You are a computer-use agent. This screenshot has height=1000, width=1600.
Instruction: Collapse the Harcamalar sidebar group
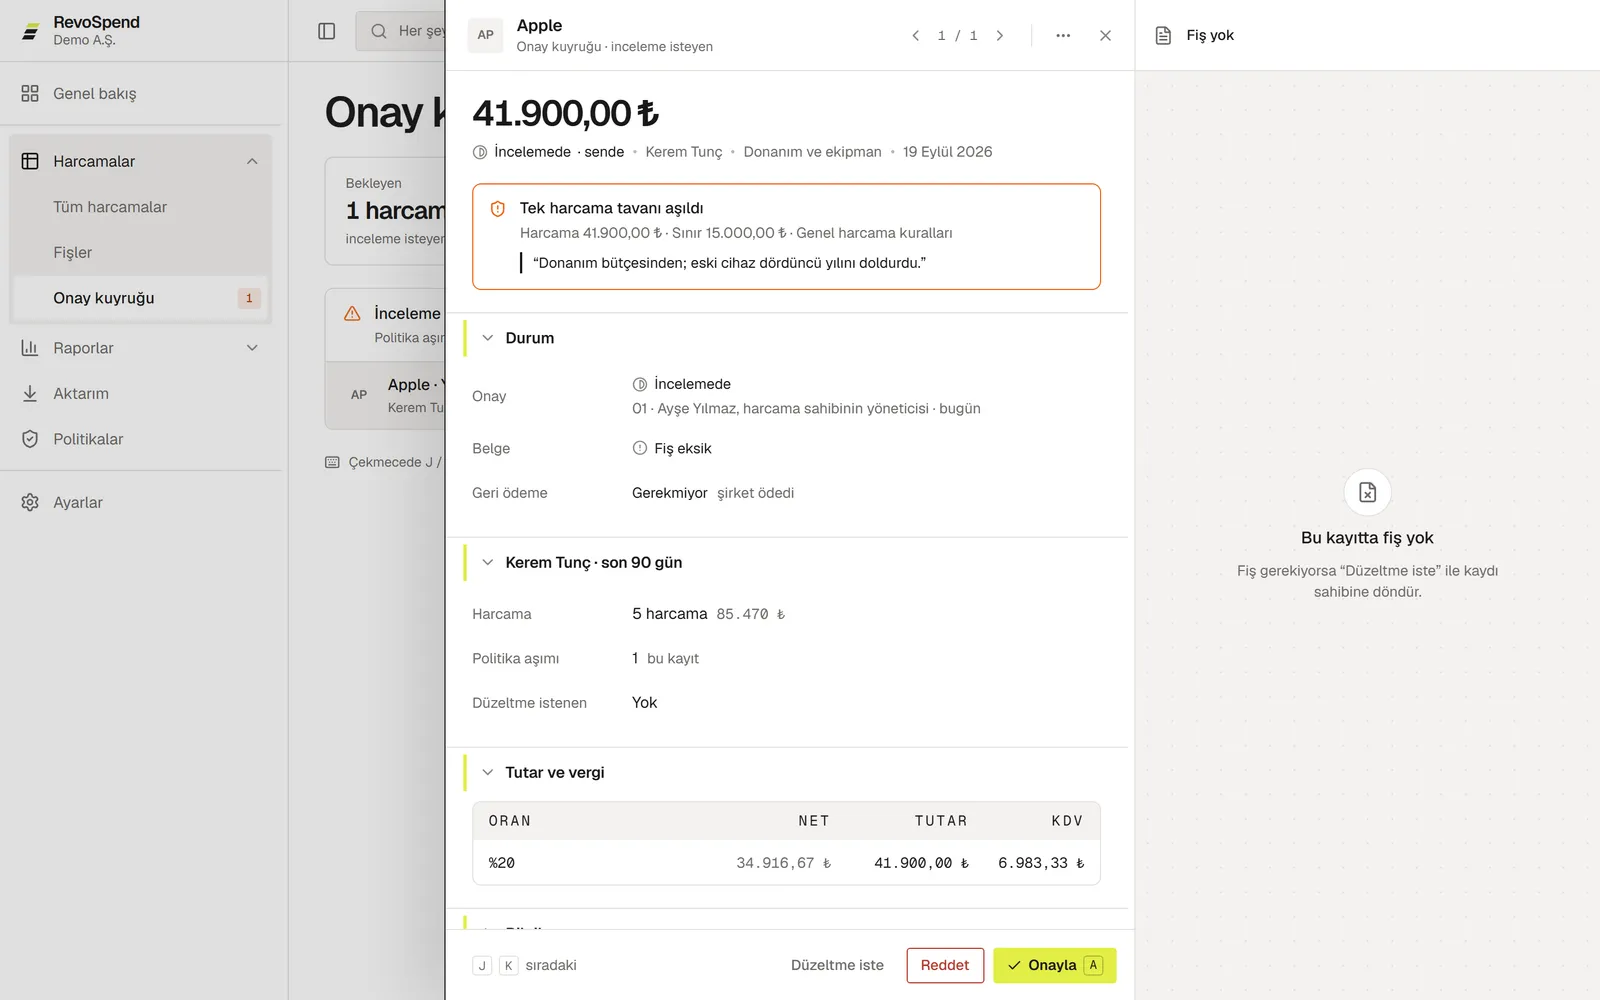pos(252,161)
